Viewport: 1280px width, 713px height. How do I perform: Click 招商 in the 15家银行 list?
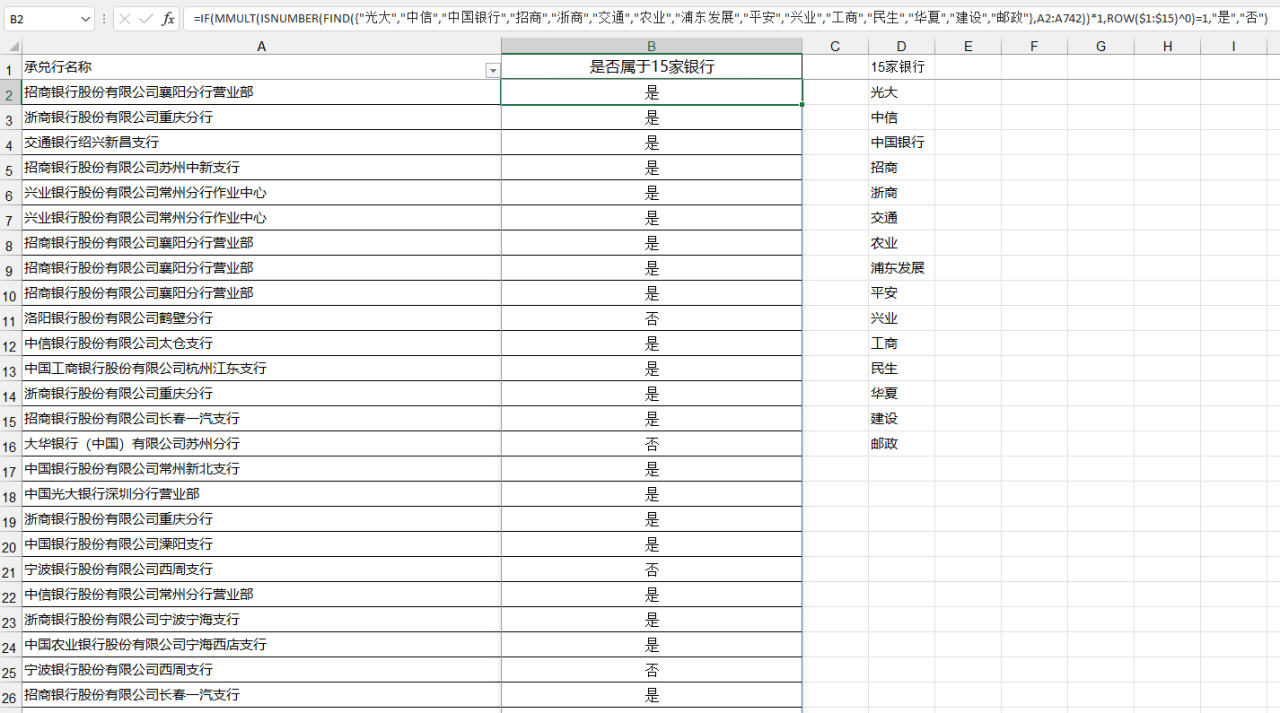tap(901, 167)
